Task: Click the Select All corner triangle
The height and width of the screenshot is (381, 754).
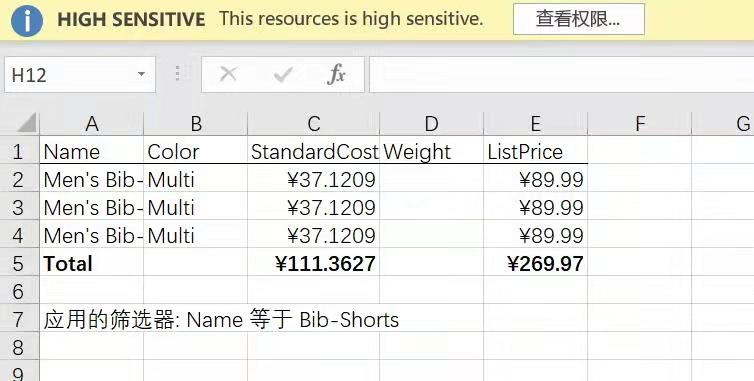Action: [27, 123]
